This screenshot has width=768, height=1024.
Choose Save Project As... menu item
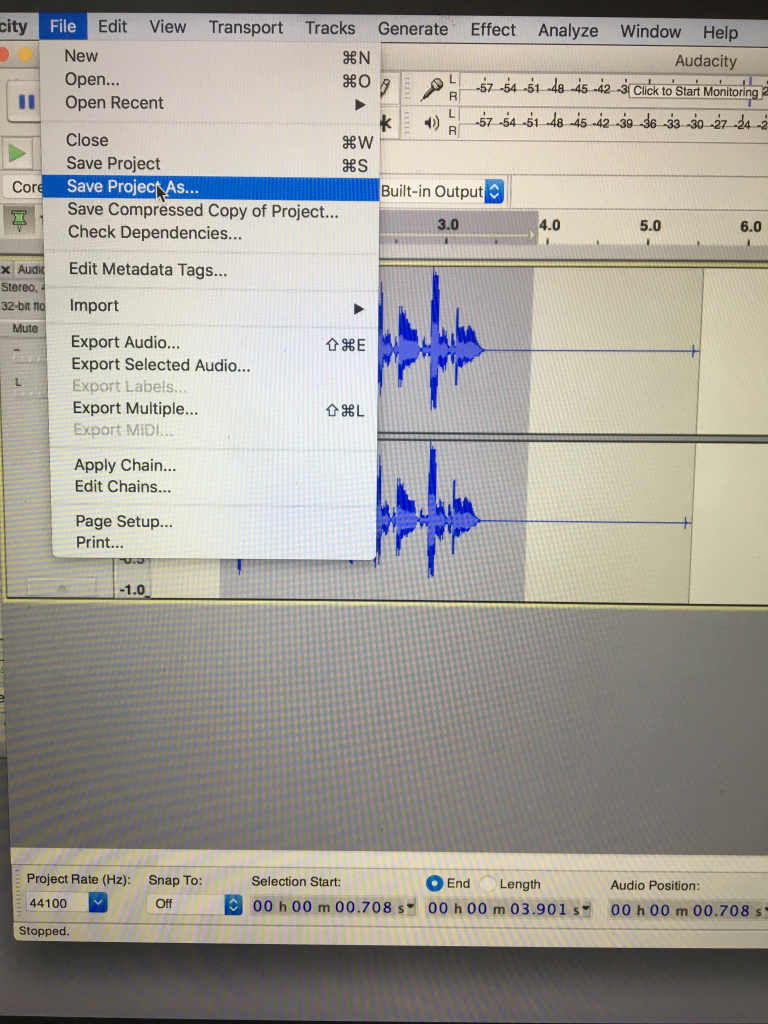click(x=212, y=188)
